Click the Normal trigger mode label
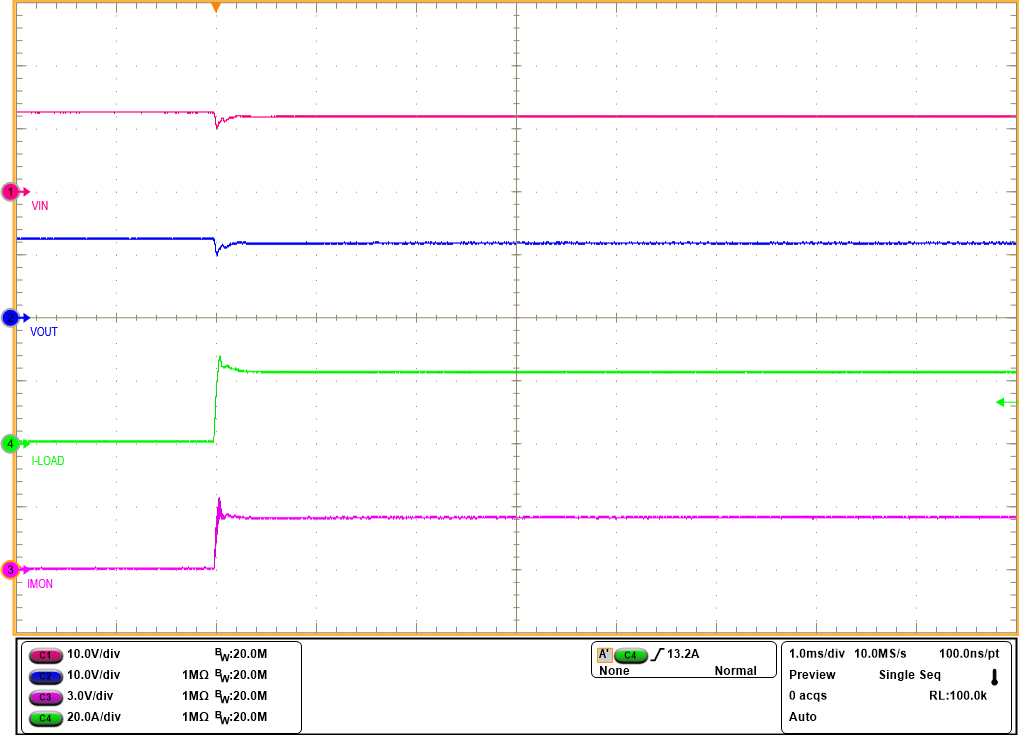 coord(735,671)
